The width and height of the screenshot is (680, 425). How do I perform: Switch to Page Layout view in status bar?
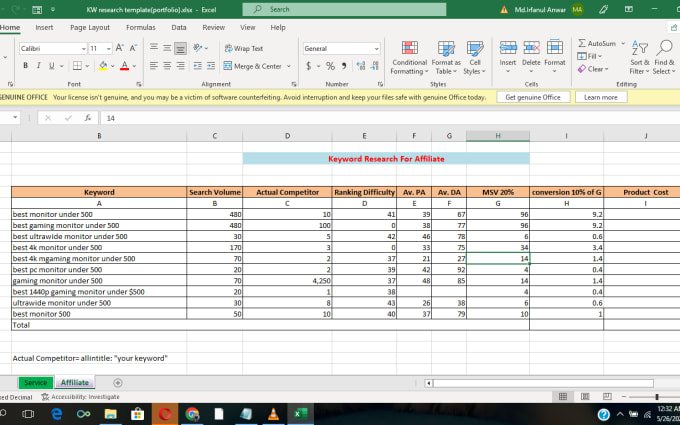coord(585,396)
